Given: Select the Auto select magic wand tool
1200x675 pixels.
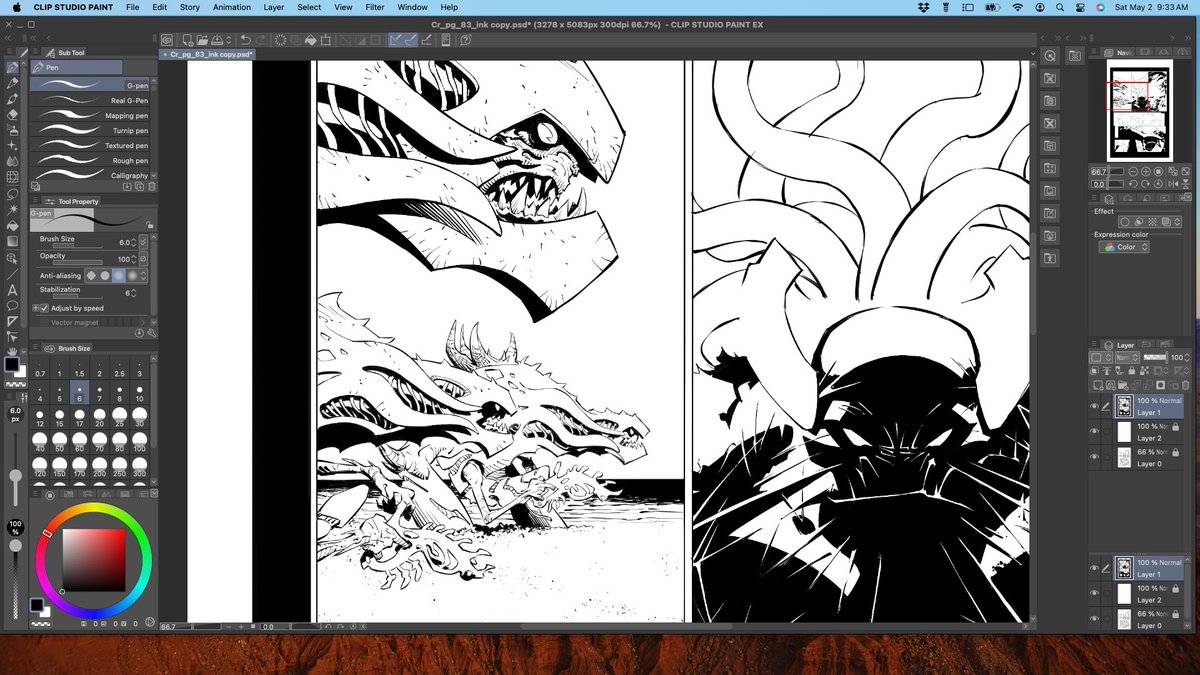Looking at the screenshot, I should coord(13,209).
